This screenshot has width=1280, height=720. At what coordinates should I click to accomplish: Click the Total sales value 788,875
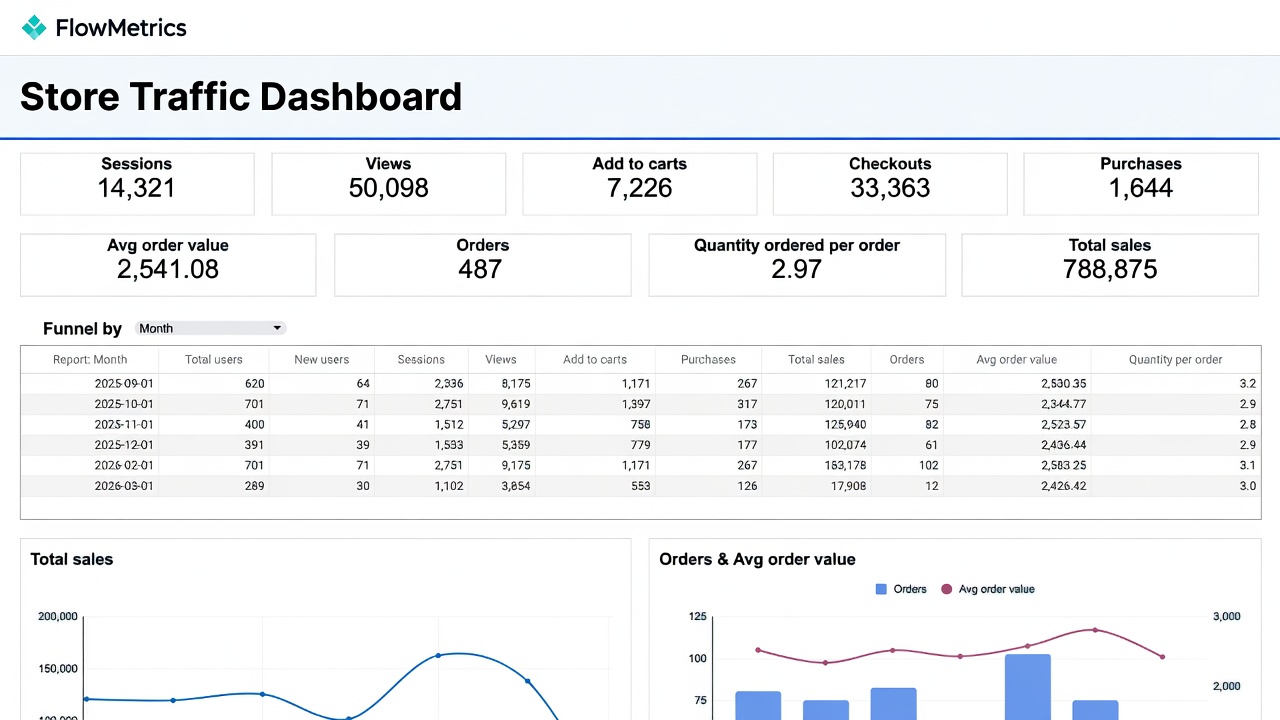[x=1110, y=269]
